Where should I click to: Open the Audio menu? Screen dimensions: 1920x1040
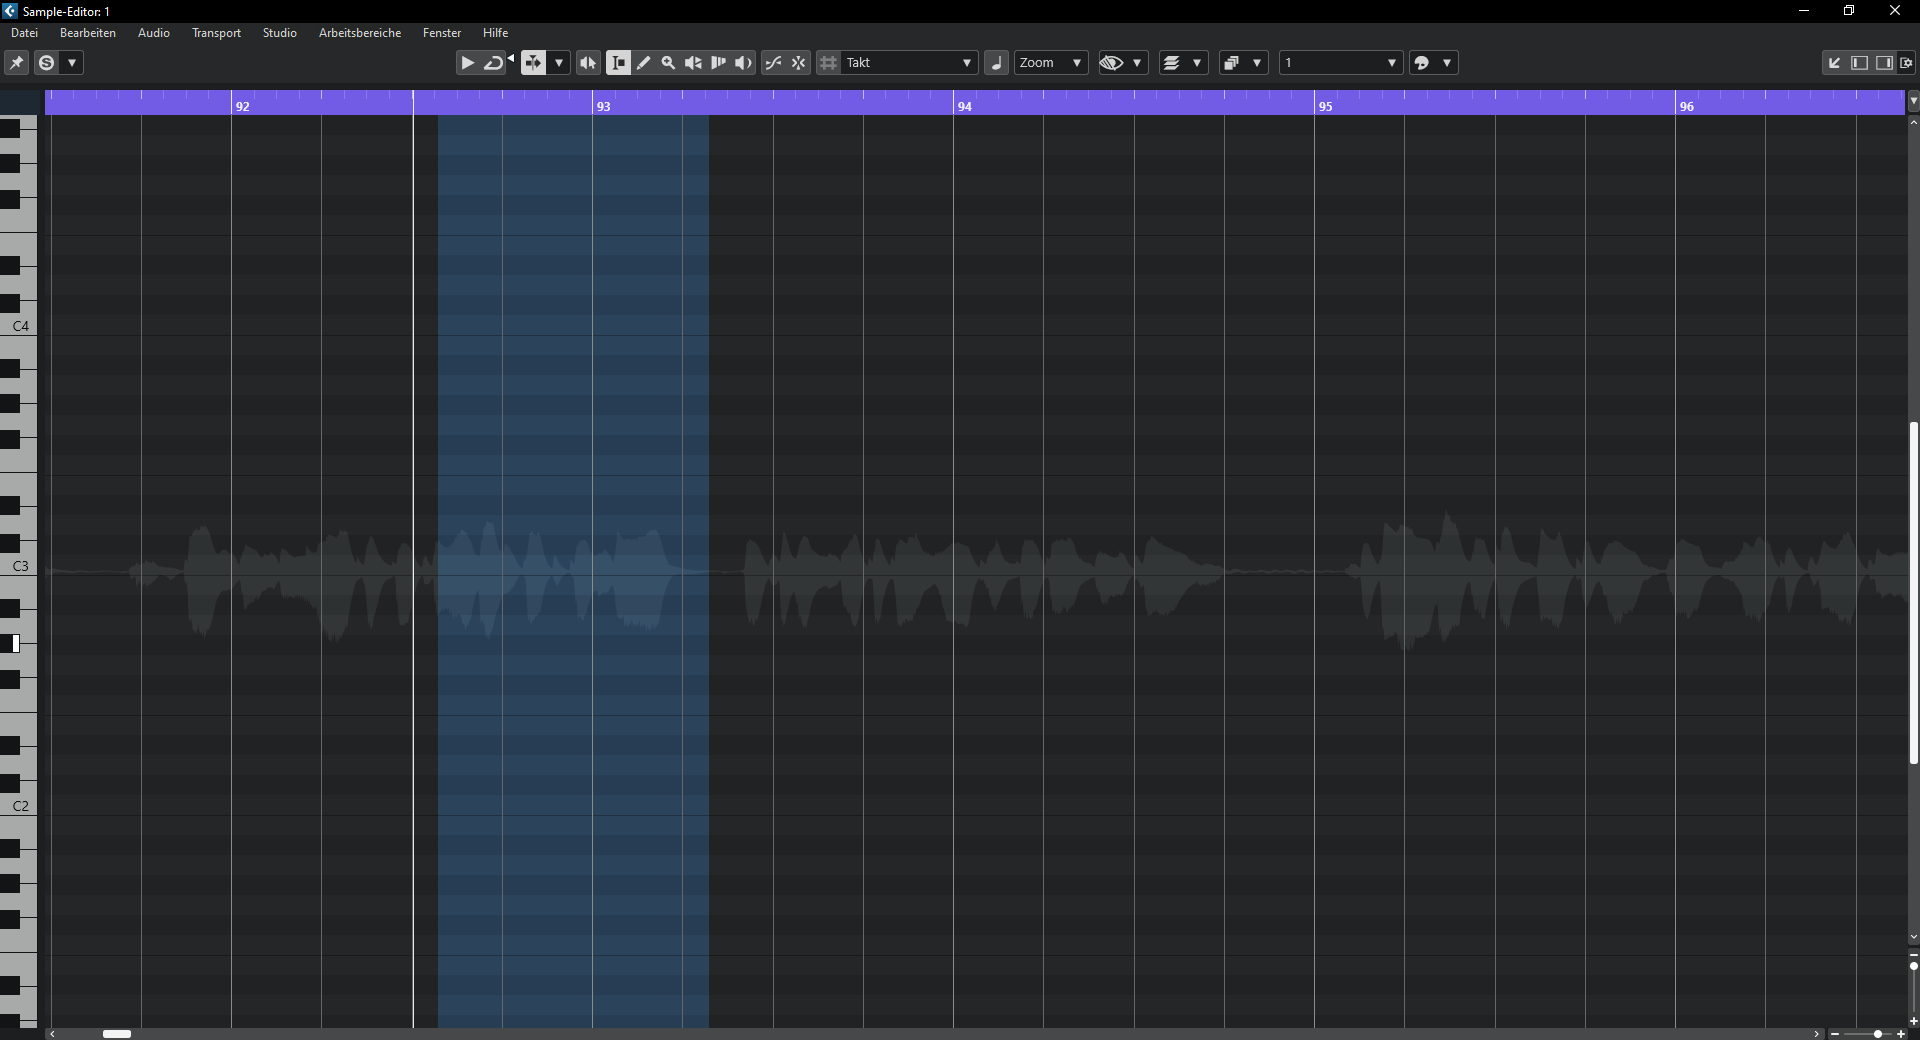pyautogui.click(x=153, y=33)
